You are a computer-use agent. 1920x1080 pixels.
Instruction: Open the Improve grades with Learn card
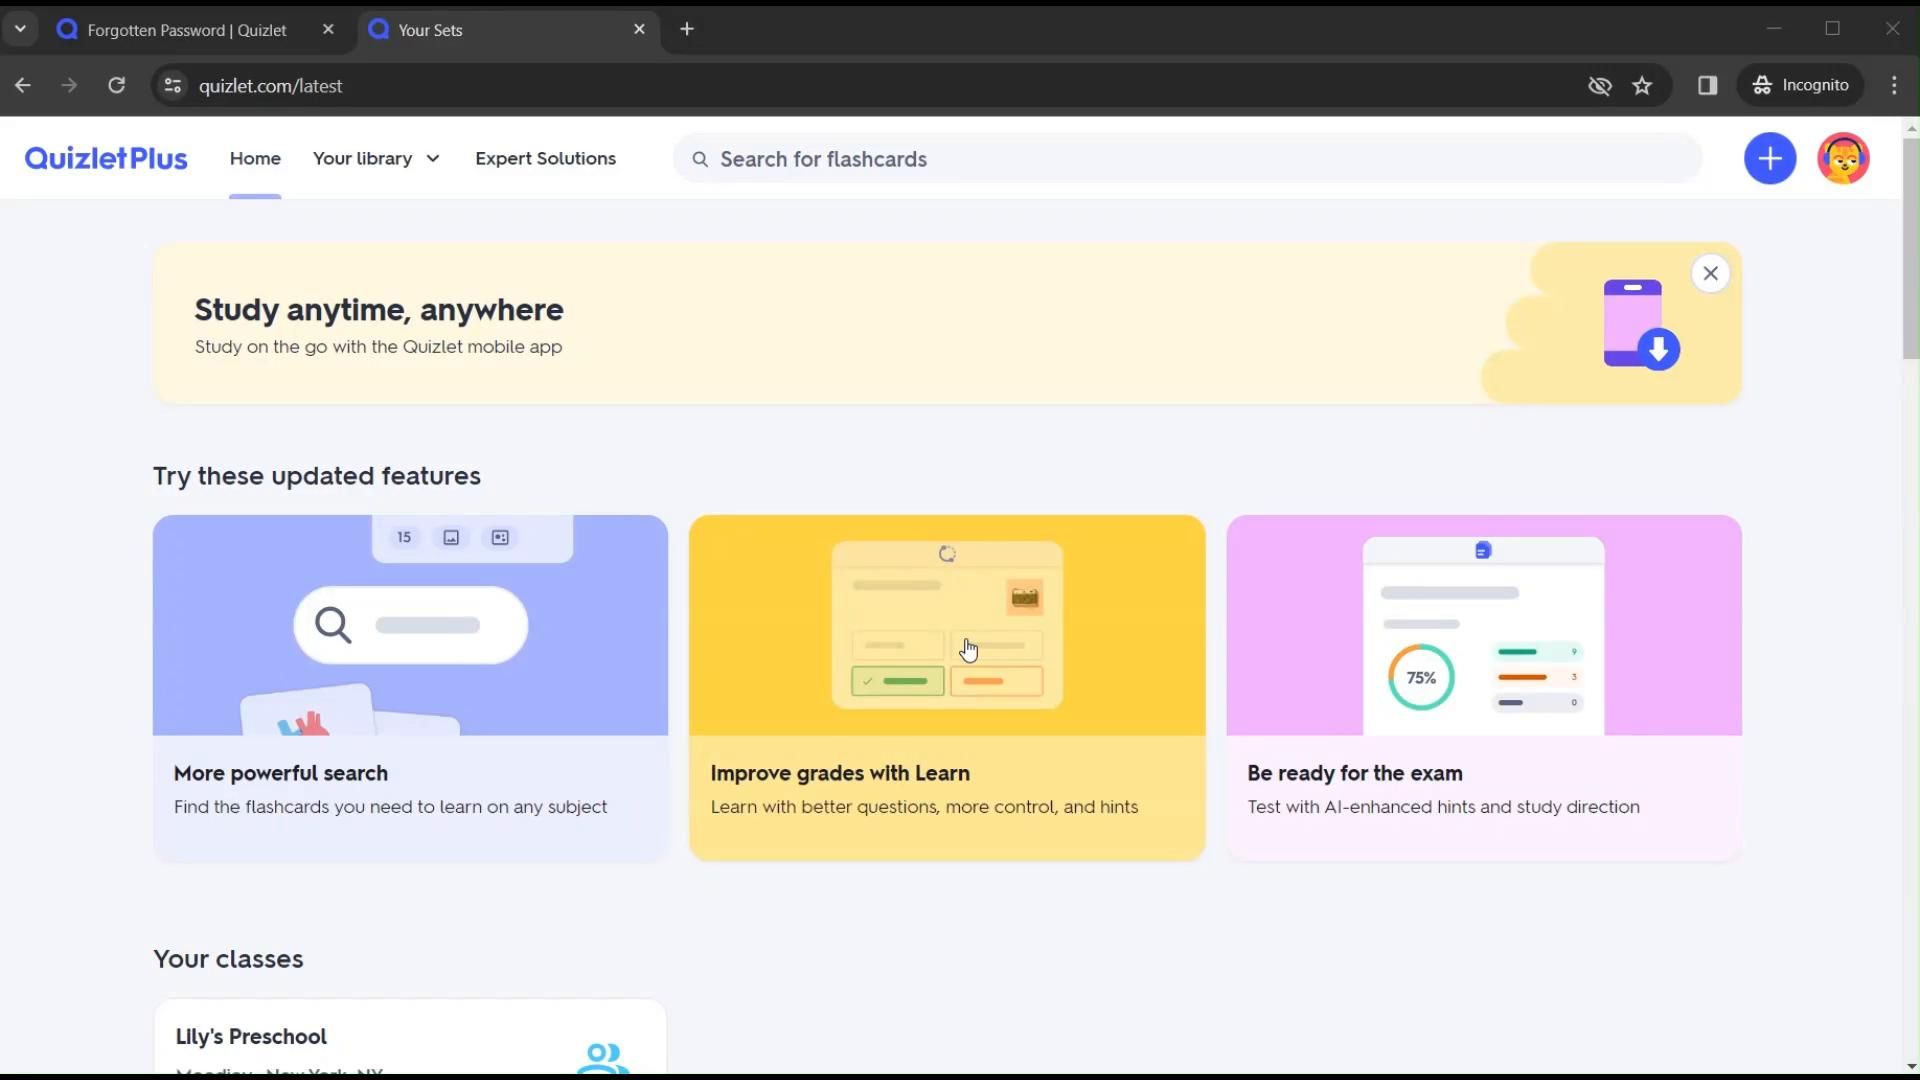coord(946,687)
